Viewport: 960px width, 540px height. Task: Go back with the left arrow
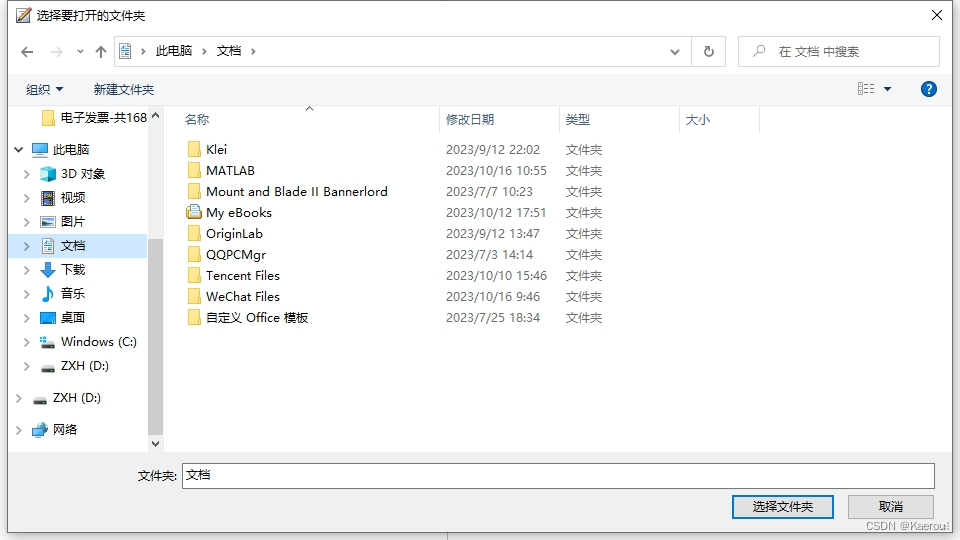point(27,52)
